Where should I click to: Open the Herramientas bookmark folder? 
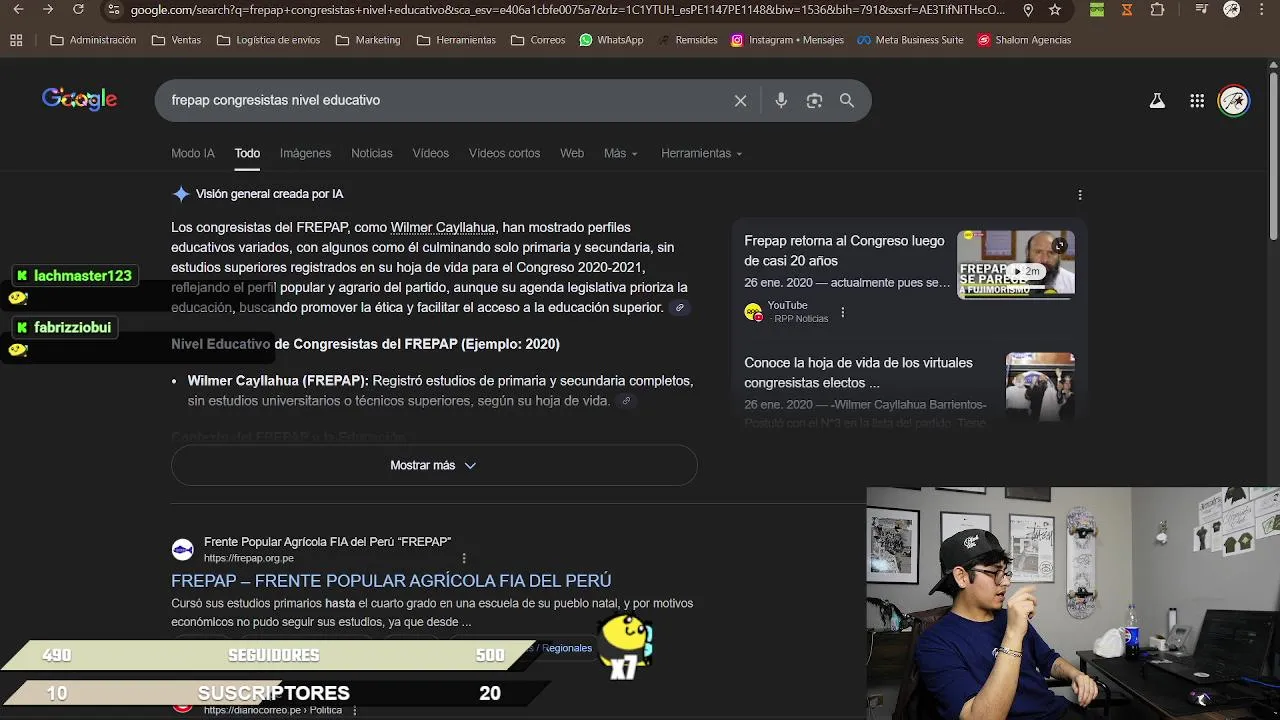click(456, 40)
